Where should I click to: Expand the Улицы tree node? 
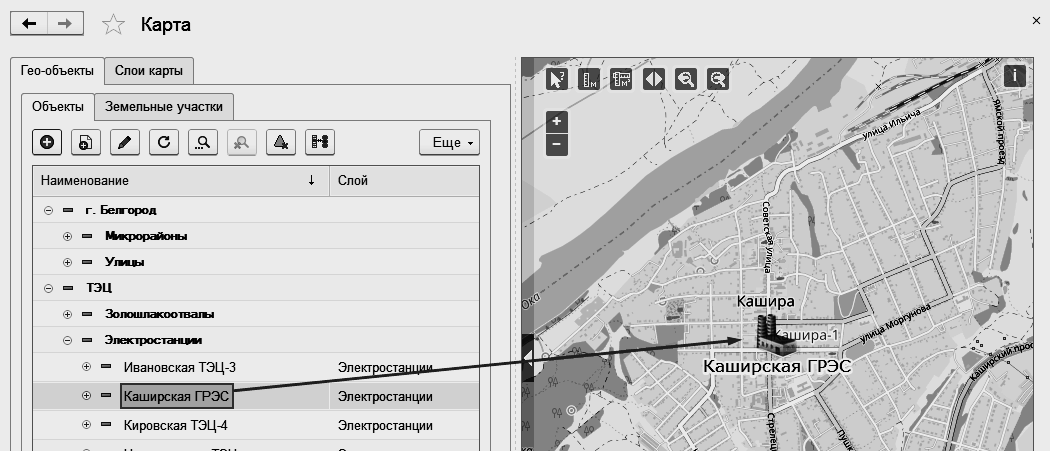[67, 263]
